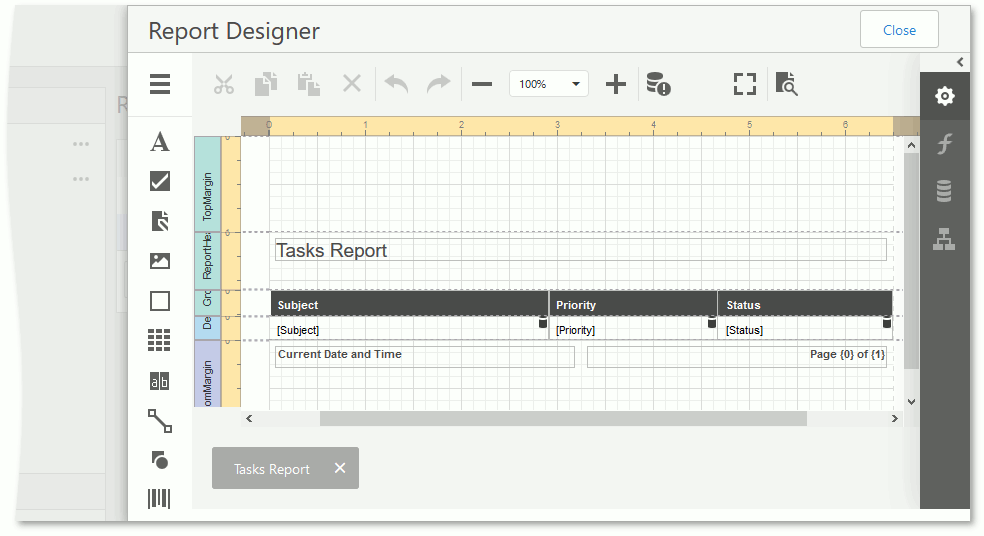Close the Tasks Report tab
984x536 pixels.
(340, 468)
